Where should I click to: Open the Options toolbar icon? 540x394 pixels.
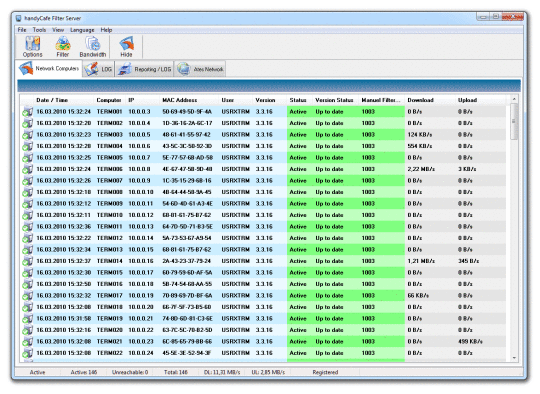32,47
